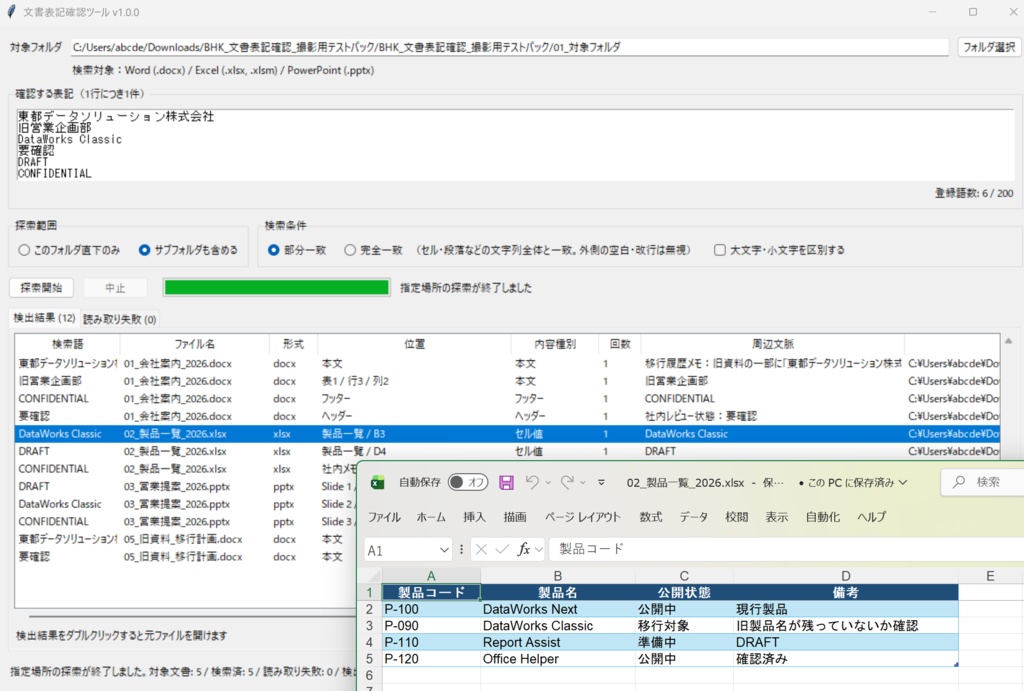Screen dimensions: 1024x691
Task: Open the Excel ページ レイアウト tab
Action: point(583,517)
